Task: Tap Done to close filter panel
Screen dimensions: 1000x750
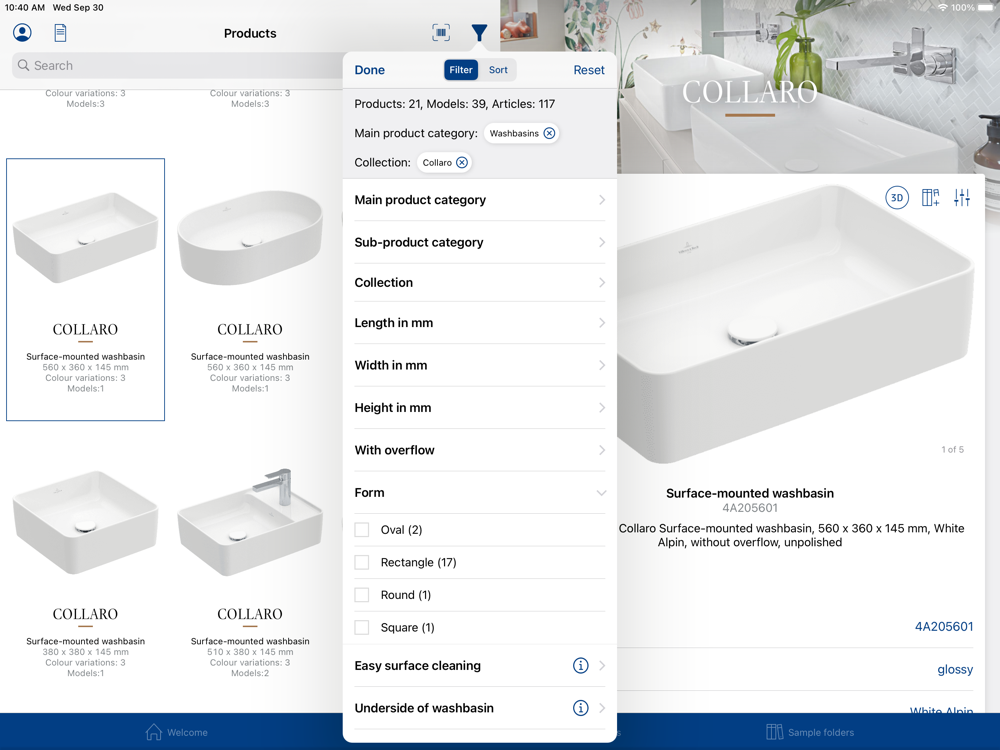Action: coord(369,70)
